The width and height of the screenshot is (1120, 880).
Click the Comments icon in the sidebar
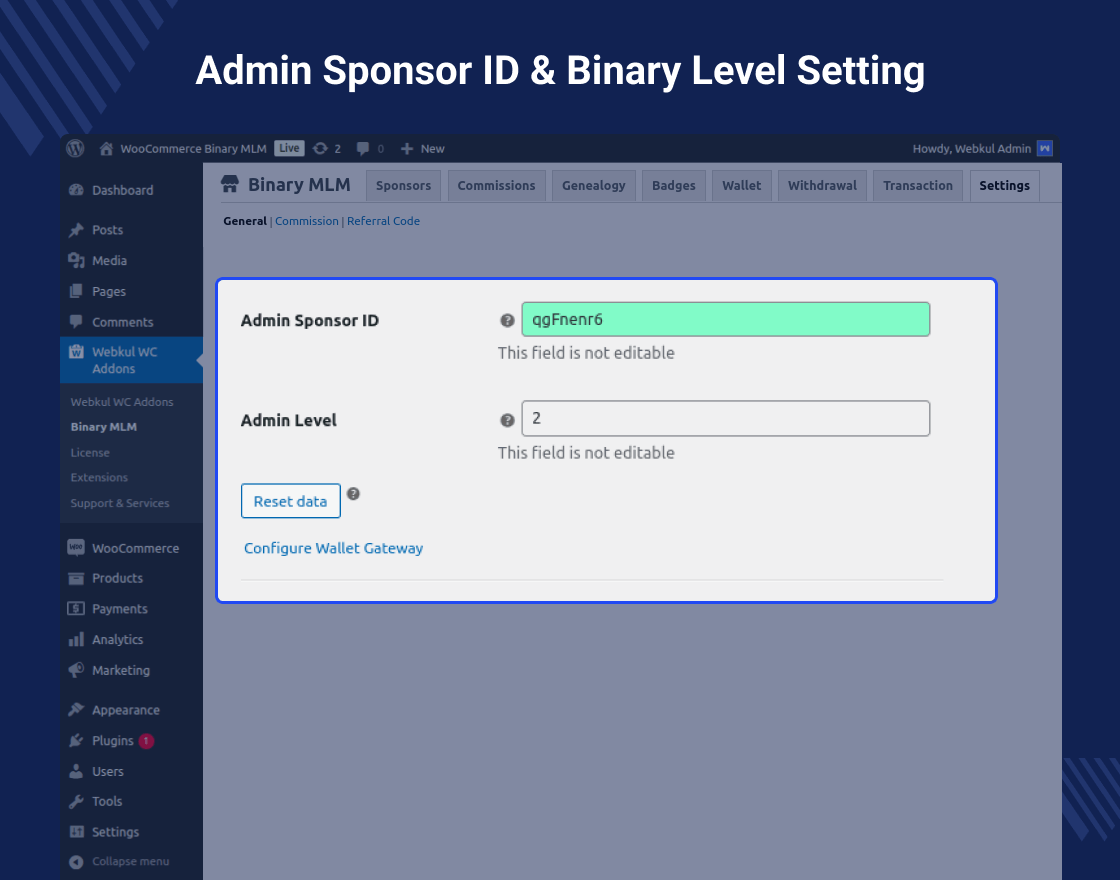pyautogui.click(x=76, y=321)
